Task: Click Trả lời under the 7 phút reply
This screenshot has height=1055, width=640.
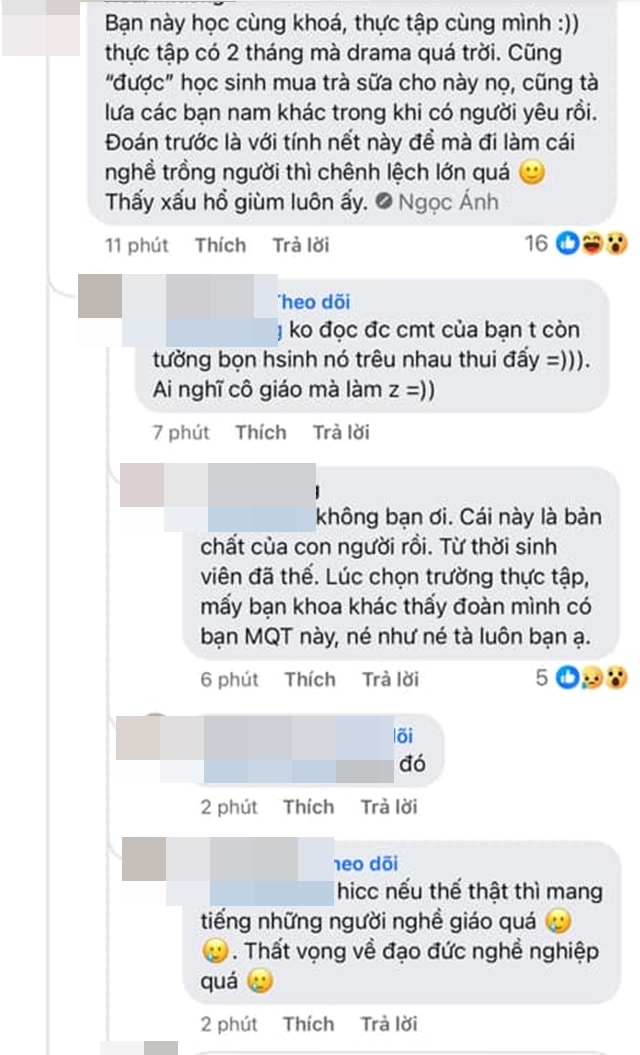Action: (x=341, y=432)
